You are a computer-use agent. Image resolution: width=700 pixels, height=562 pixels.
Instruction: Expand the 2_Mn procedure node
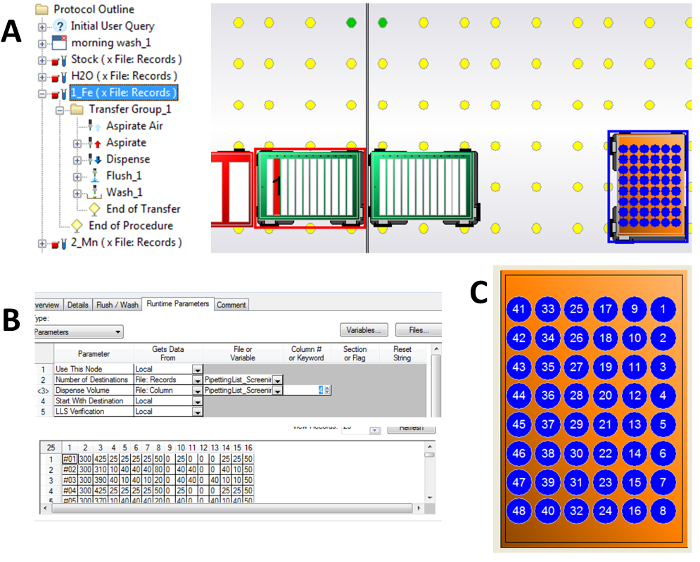click(42, 243)
